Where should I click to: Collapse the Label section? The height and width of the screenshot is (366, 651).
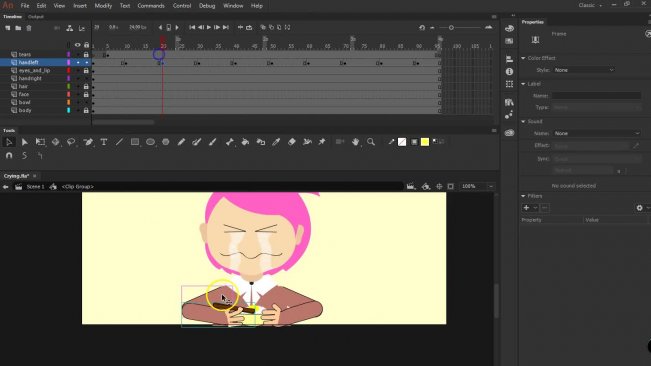coord(523,84)
